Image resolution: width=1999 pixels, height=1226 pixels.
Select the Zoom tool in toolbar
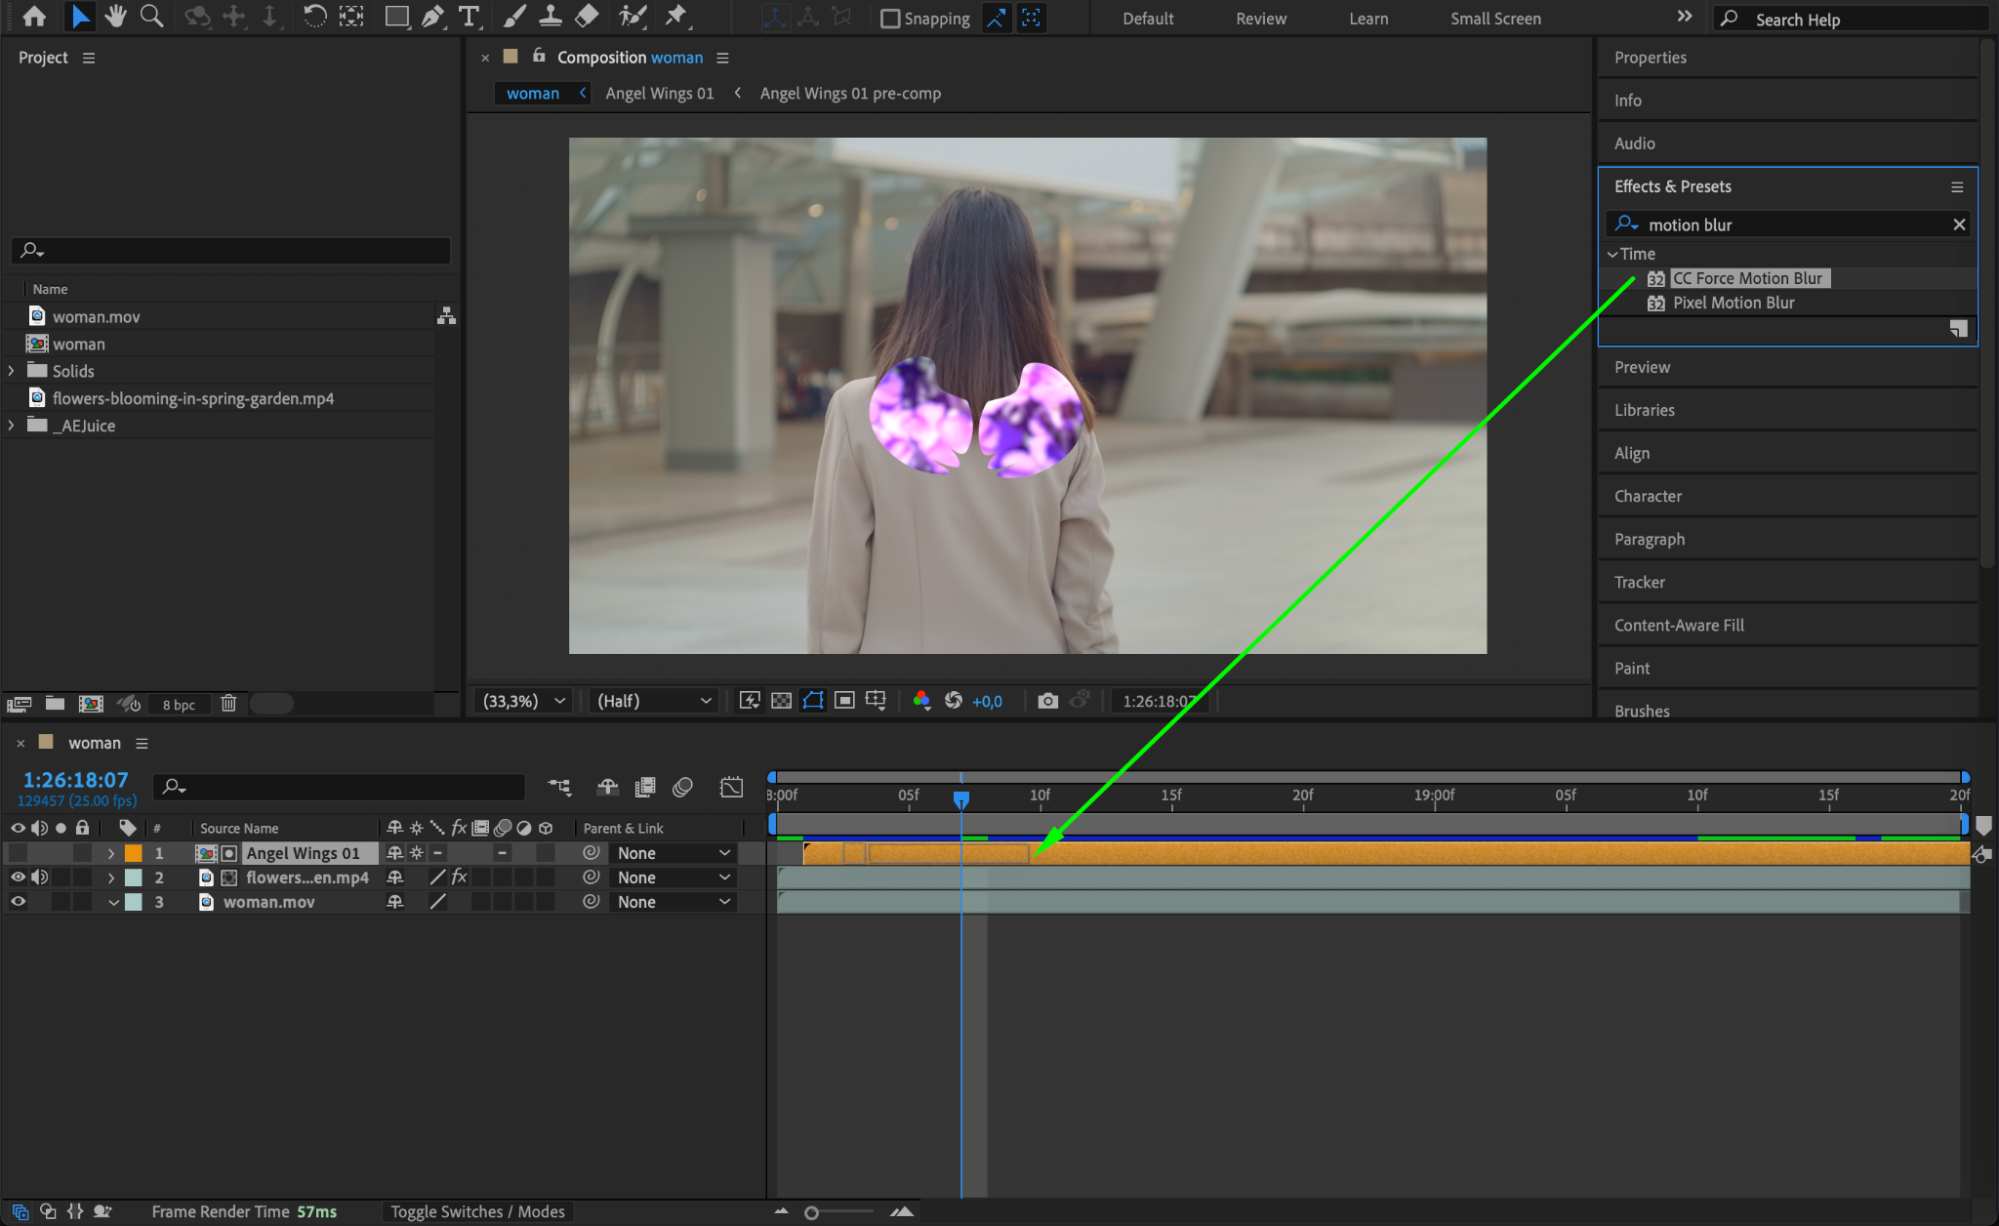click(152, 16)
